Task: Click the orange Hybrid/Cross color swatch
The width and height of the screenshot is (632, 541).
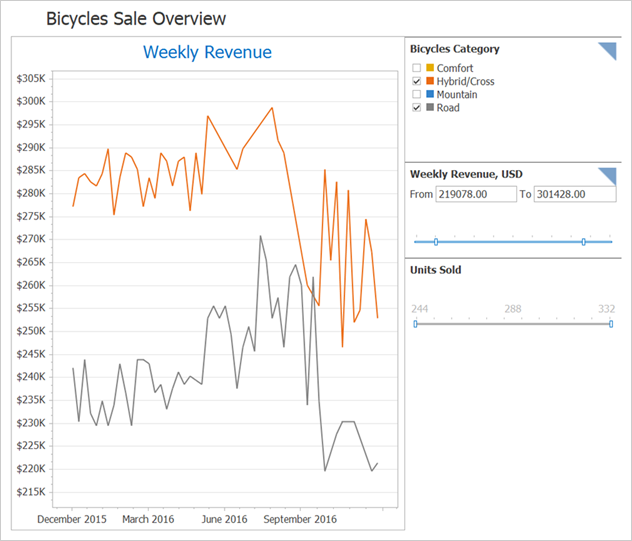Action: (429, 81)
